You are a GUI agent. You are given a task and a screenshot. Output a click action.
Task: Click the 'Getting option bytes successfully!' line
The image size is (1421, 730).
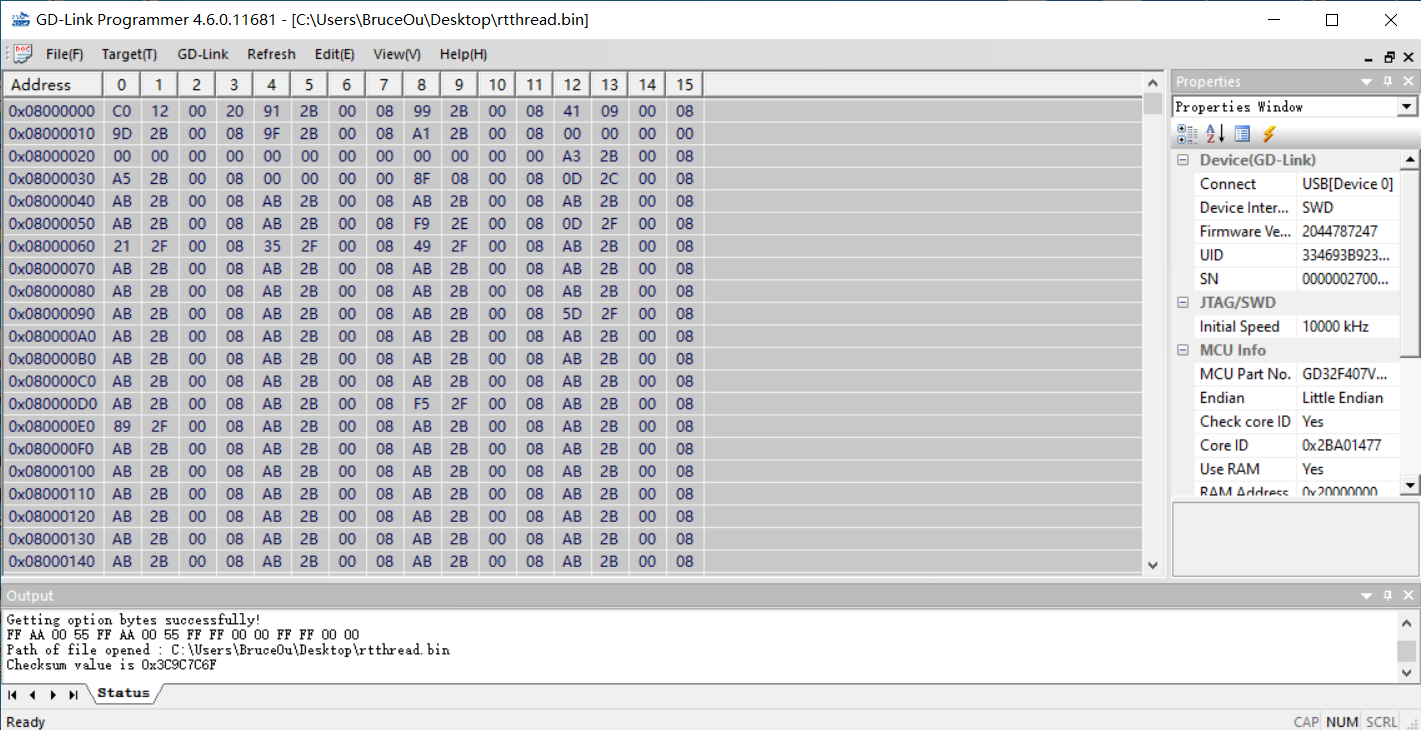pyautogui.click(x=134, y=620)
